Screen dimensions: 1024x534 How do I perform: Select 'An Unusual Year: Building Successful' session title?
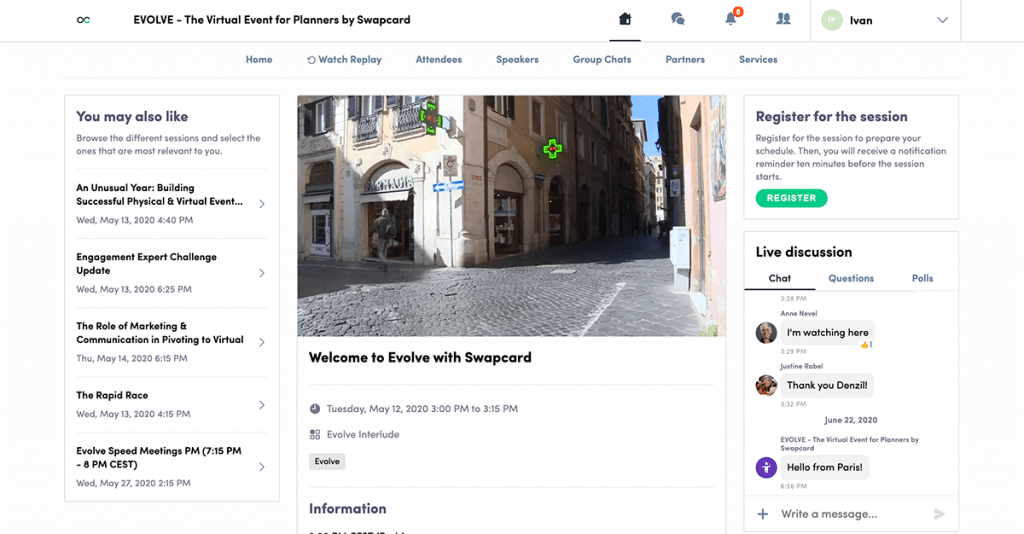159,195
